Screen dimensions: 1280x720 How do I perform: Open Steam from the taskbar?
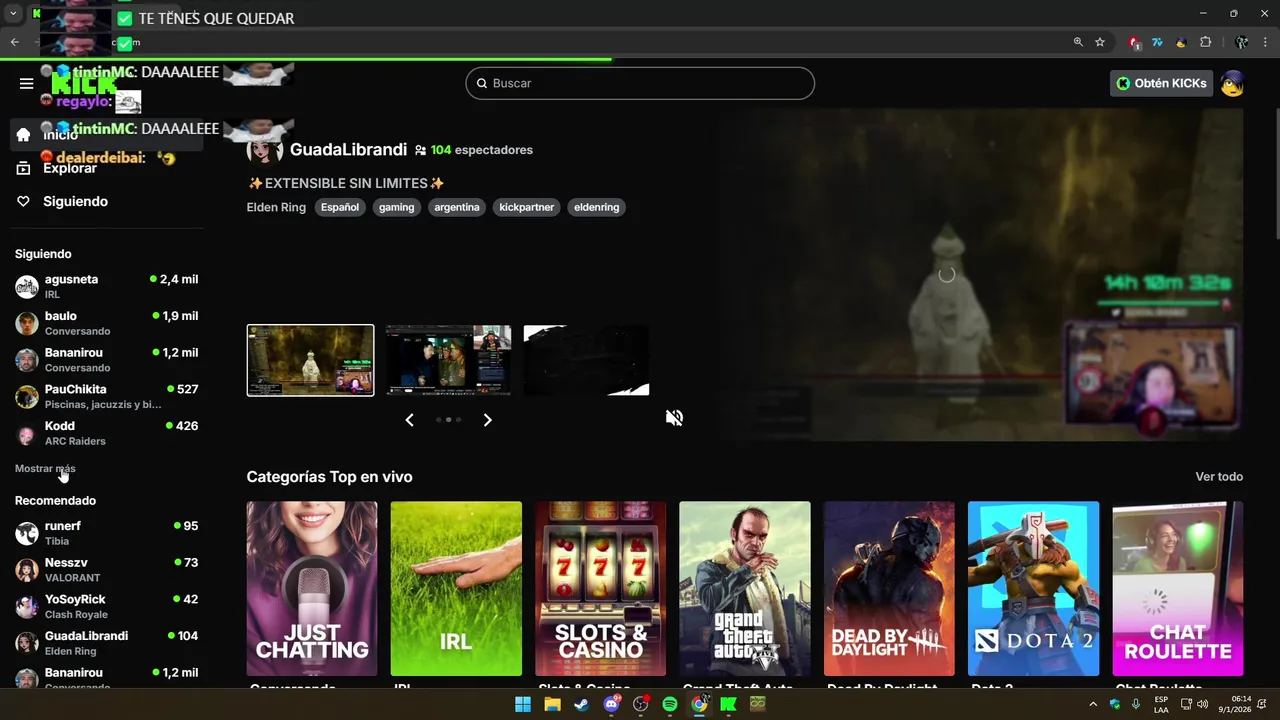click(x=581, y=704)
